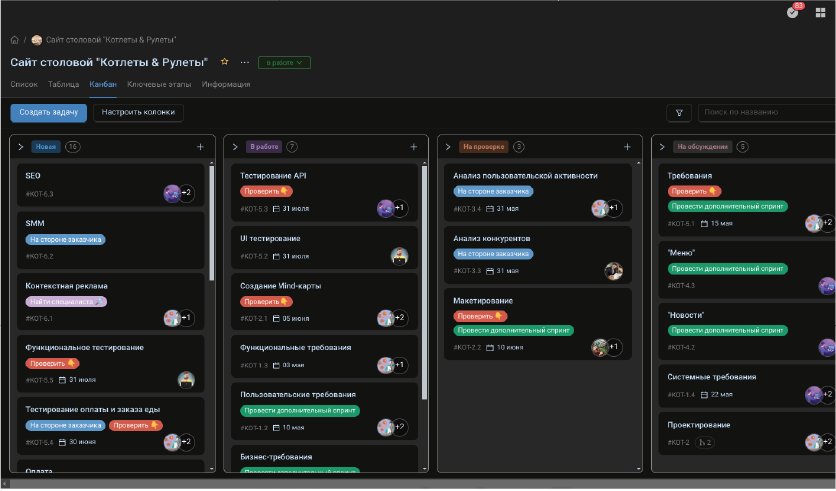Add a task to В работе column
The height and width of the screenshot is (491, 836).
(x=413, y=147)
